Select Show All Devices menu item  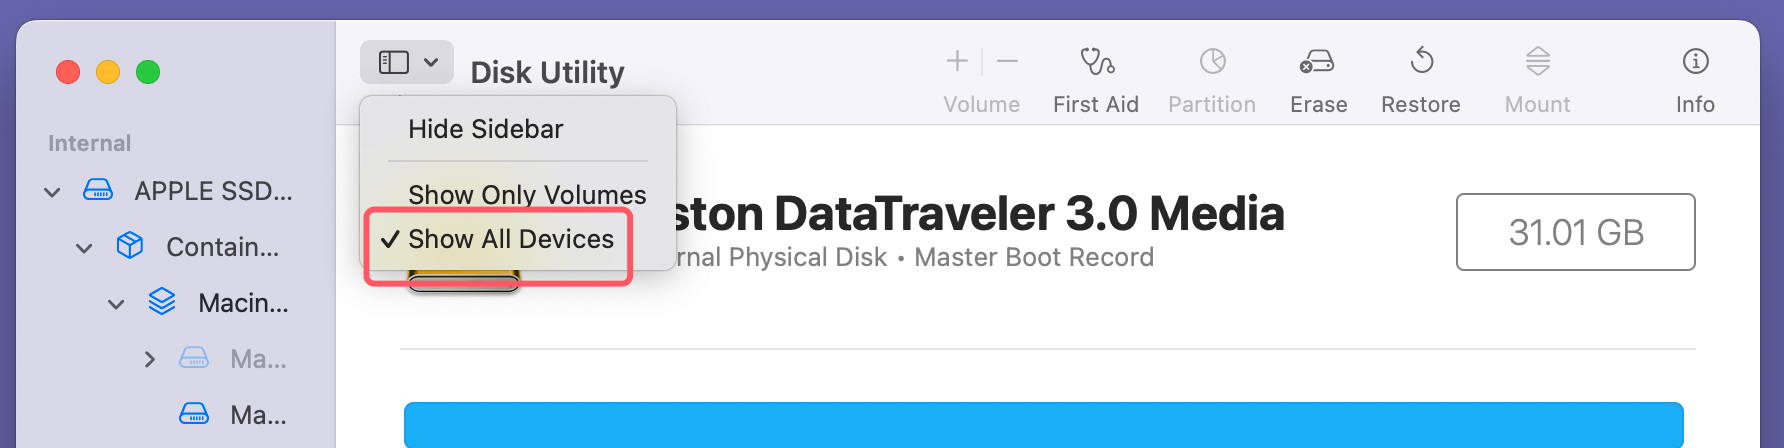(x=511, y=239)
